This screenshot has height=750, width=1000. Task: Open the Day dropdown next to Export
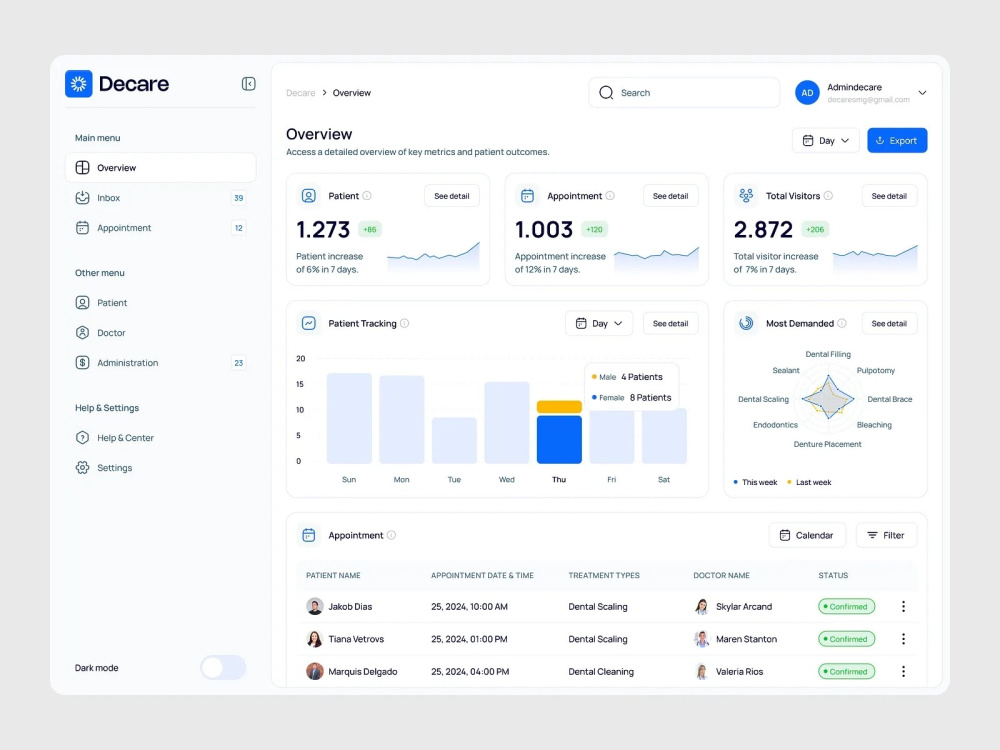pos(825,140)
